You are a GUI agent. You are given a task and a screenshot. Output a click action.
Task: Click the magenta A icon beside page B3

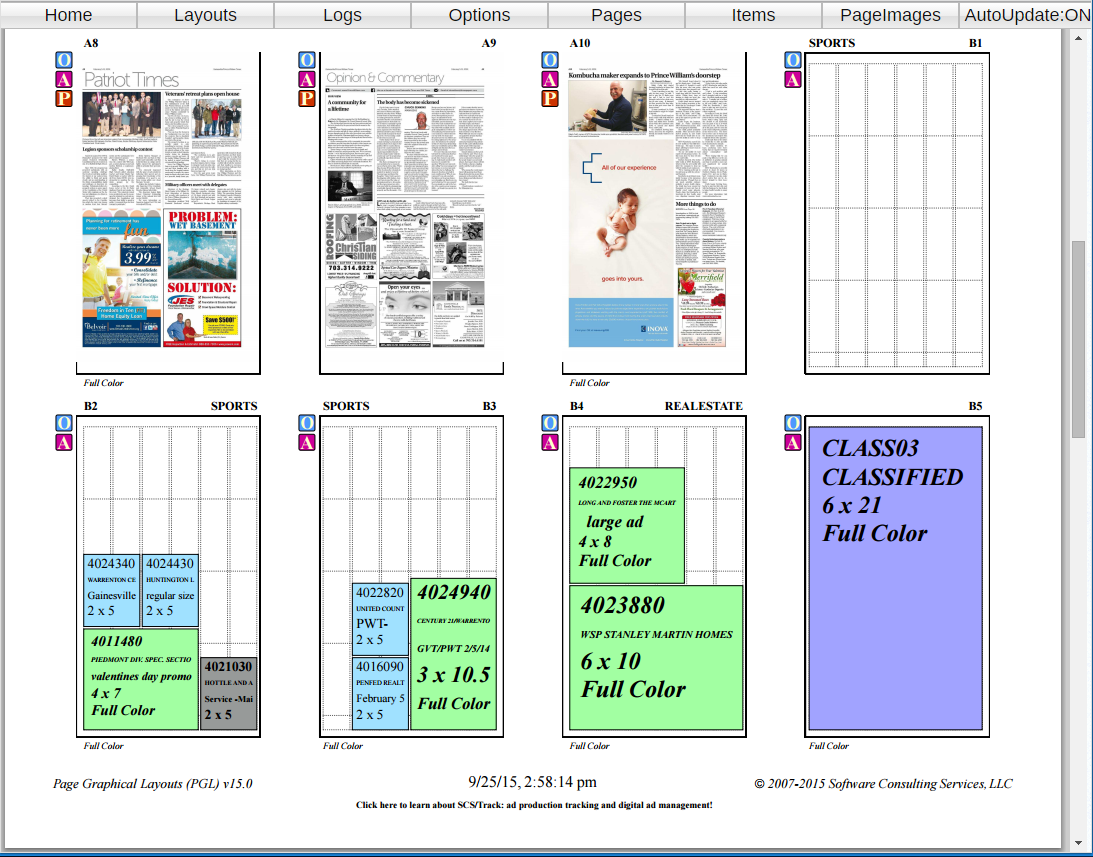[x=307, y=442]
